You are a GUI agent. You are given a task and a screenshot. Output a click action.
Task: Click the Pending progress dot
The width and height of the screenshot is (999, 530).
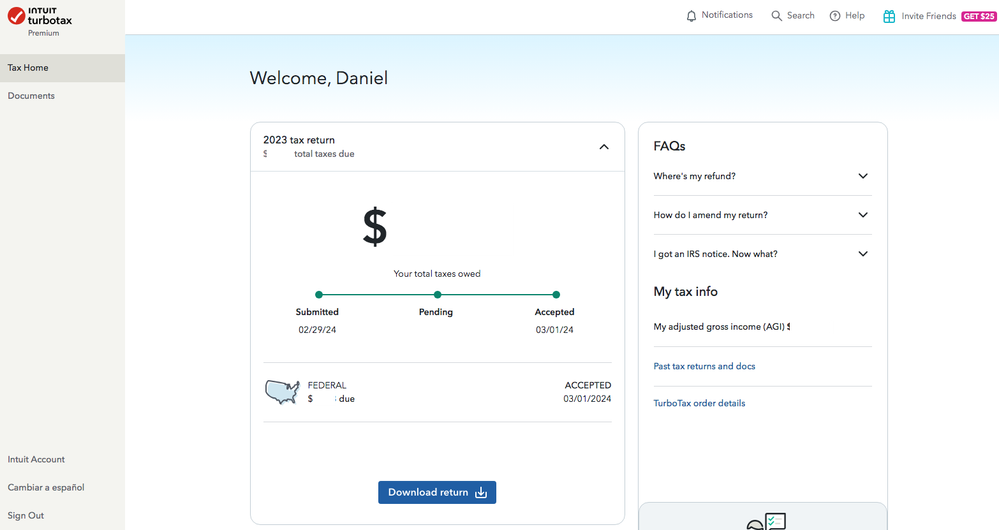tap(437, 294)
